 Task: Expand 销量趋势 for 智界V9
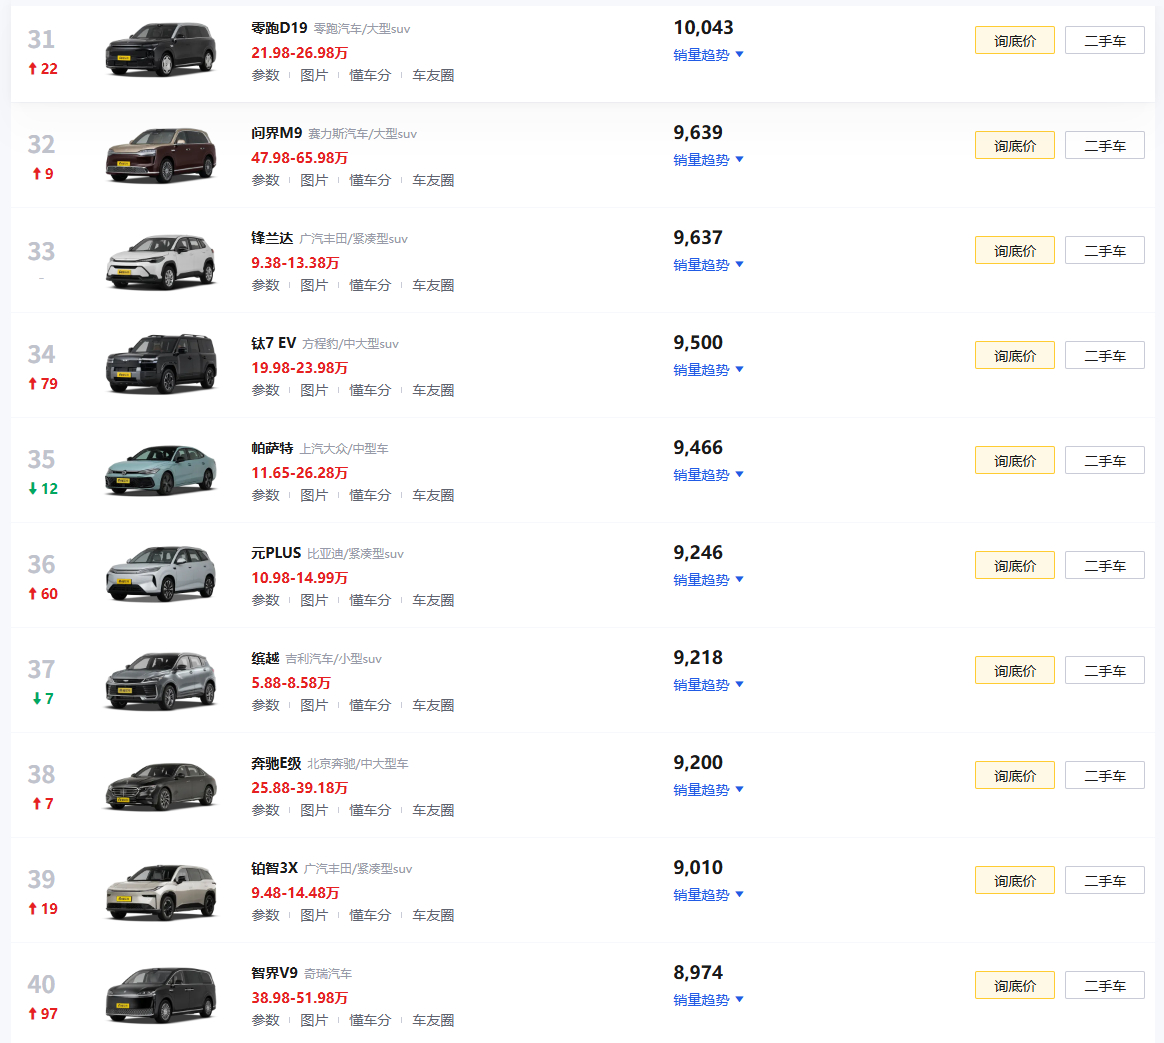[708, 999]
